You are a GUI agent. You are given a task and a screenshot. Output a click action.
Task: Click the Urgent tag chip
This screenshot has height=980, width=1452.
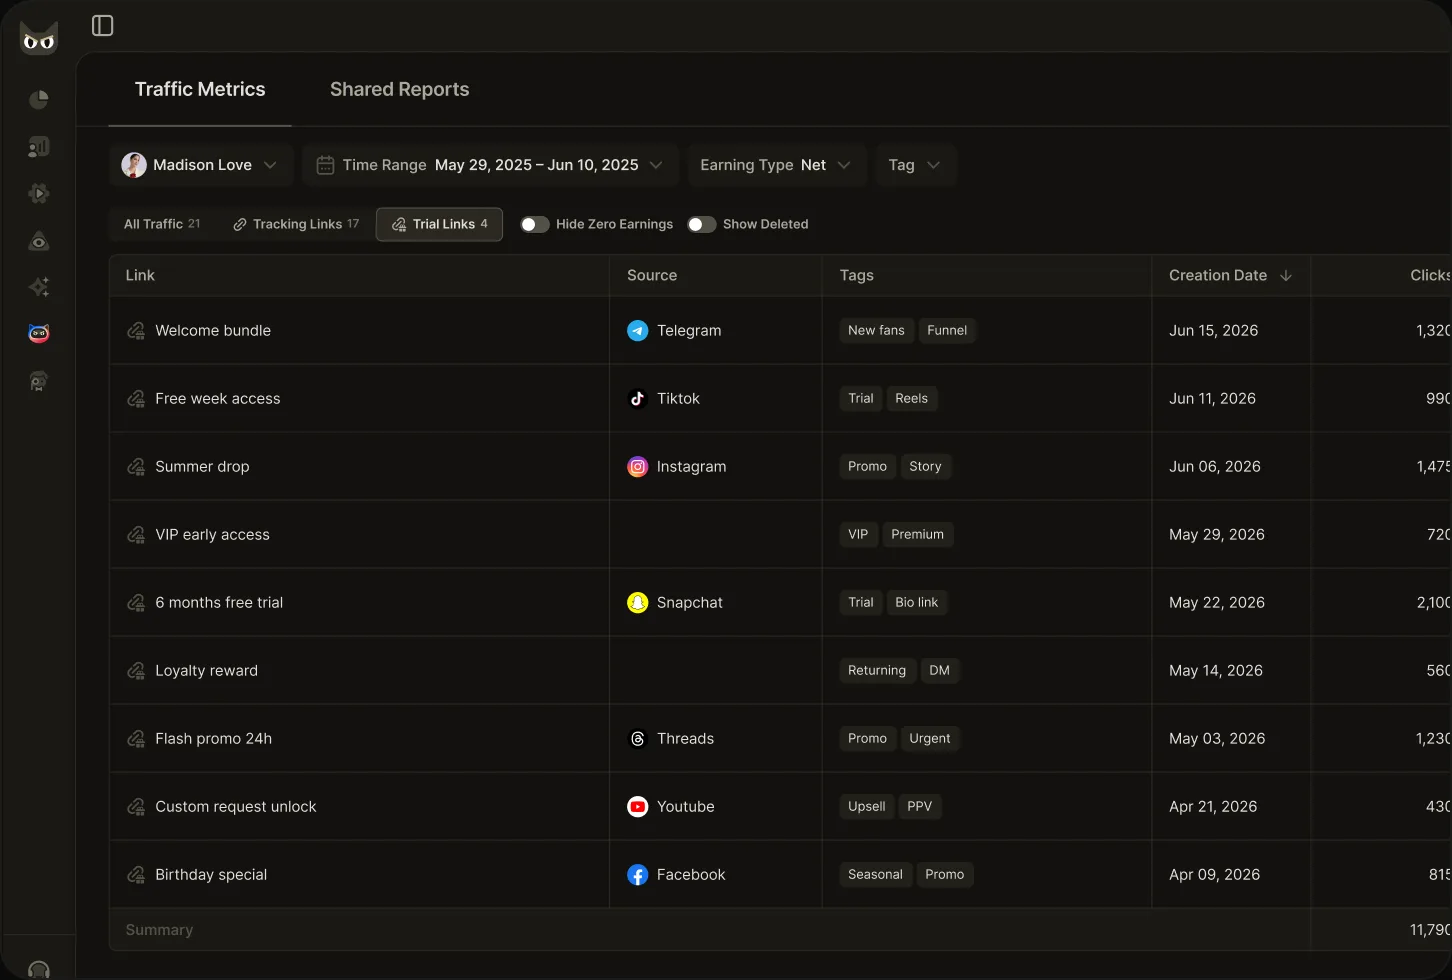930,738
